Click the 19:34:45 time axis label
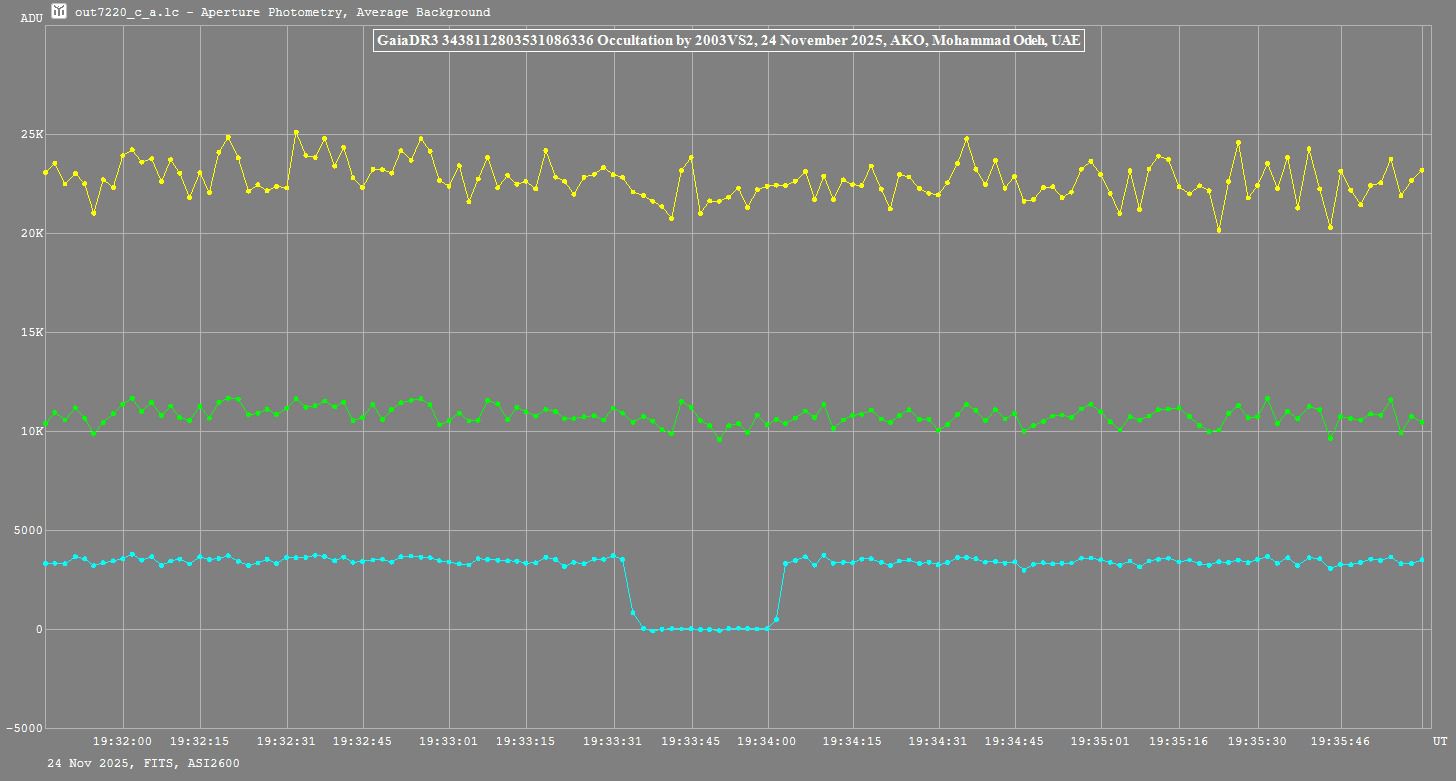 [1014, 742]
